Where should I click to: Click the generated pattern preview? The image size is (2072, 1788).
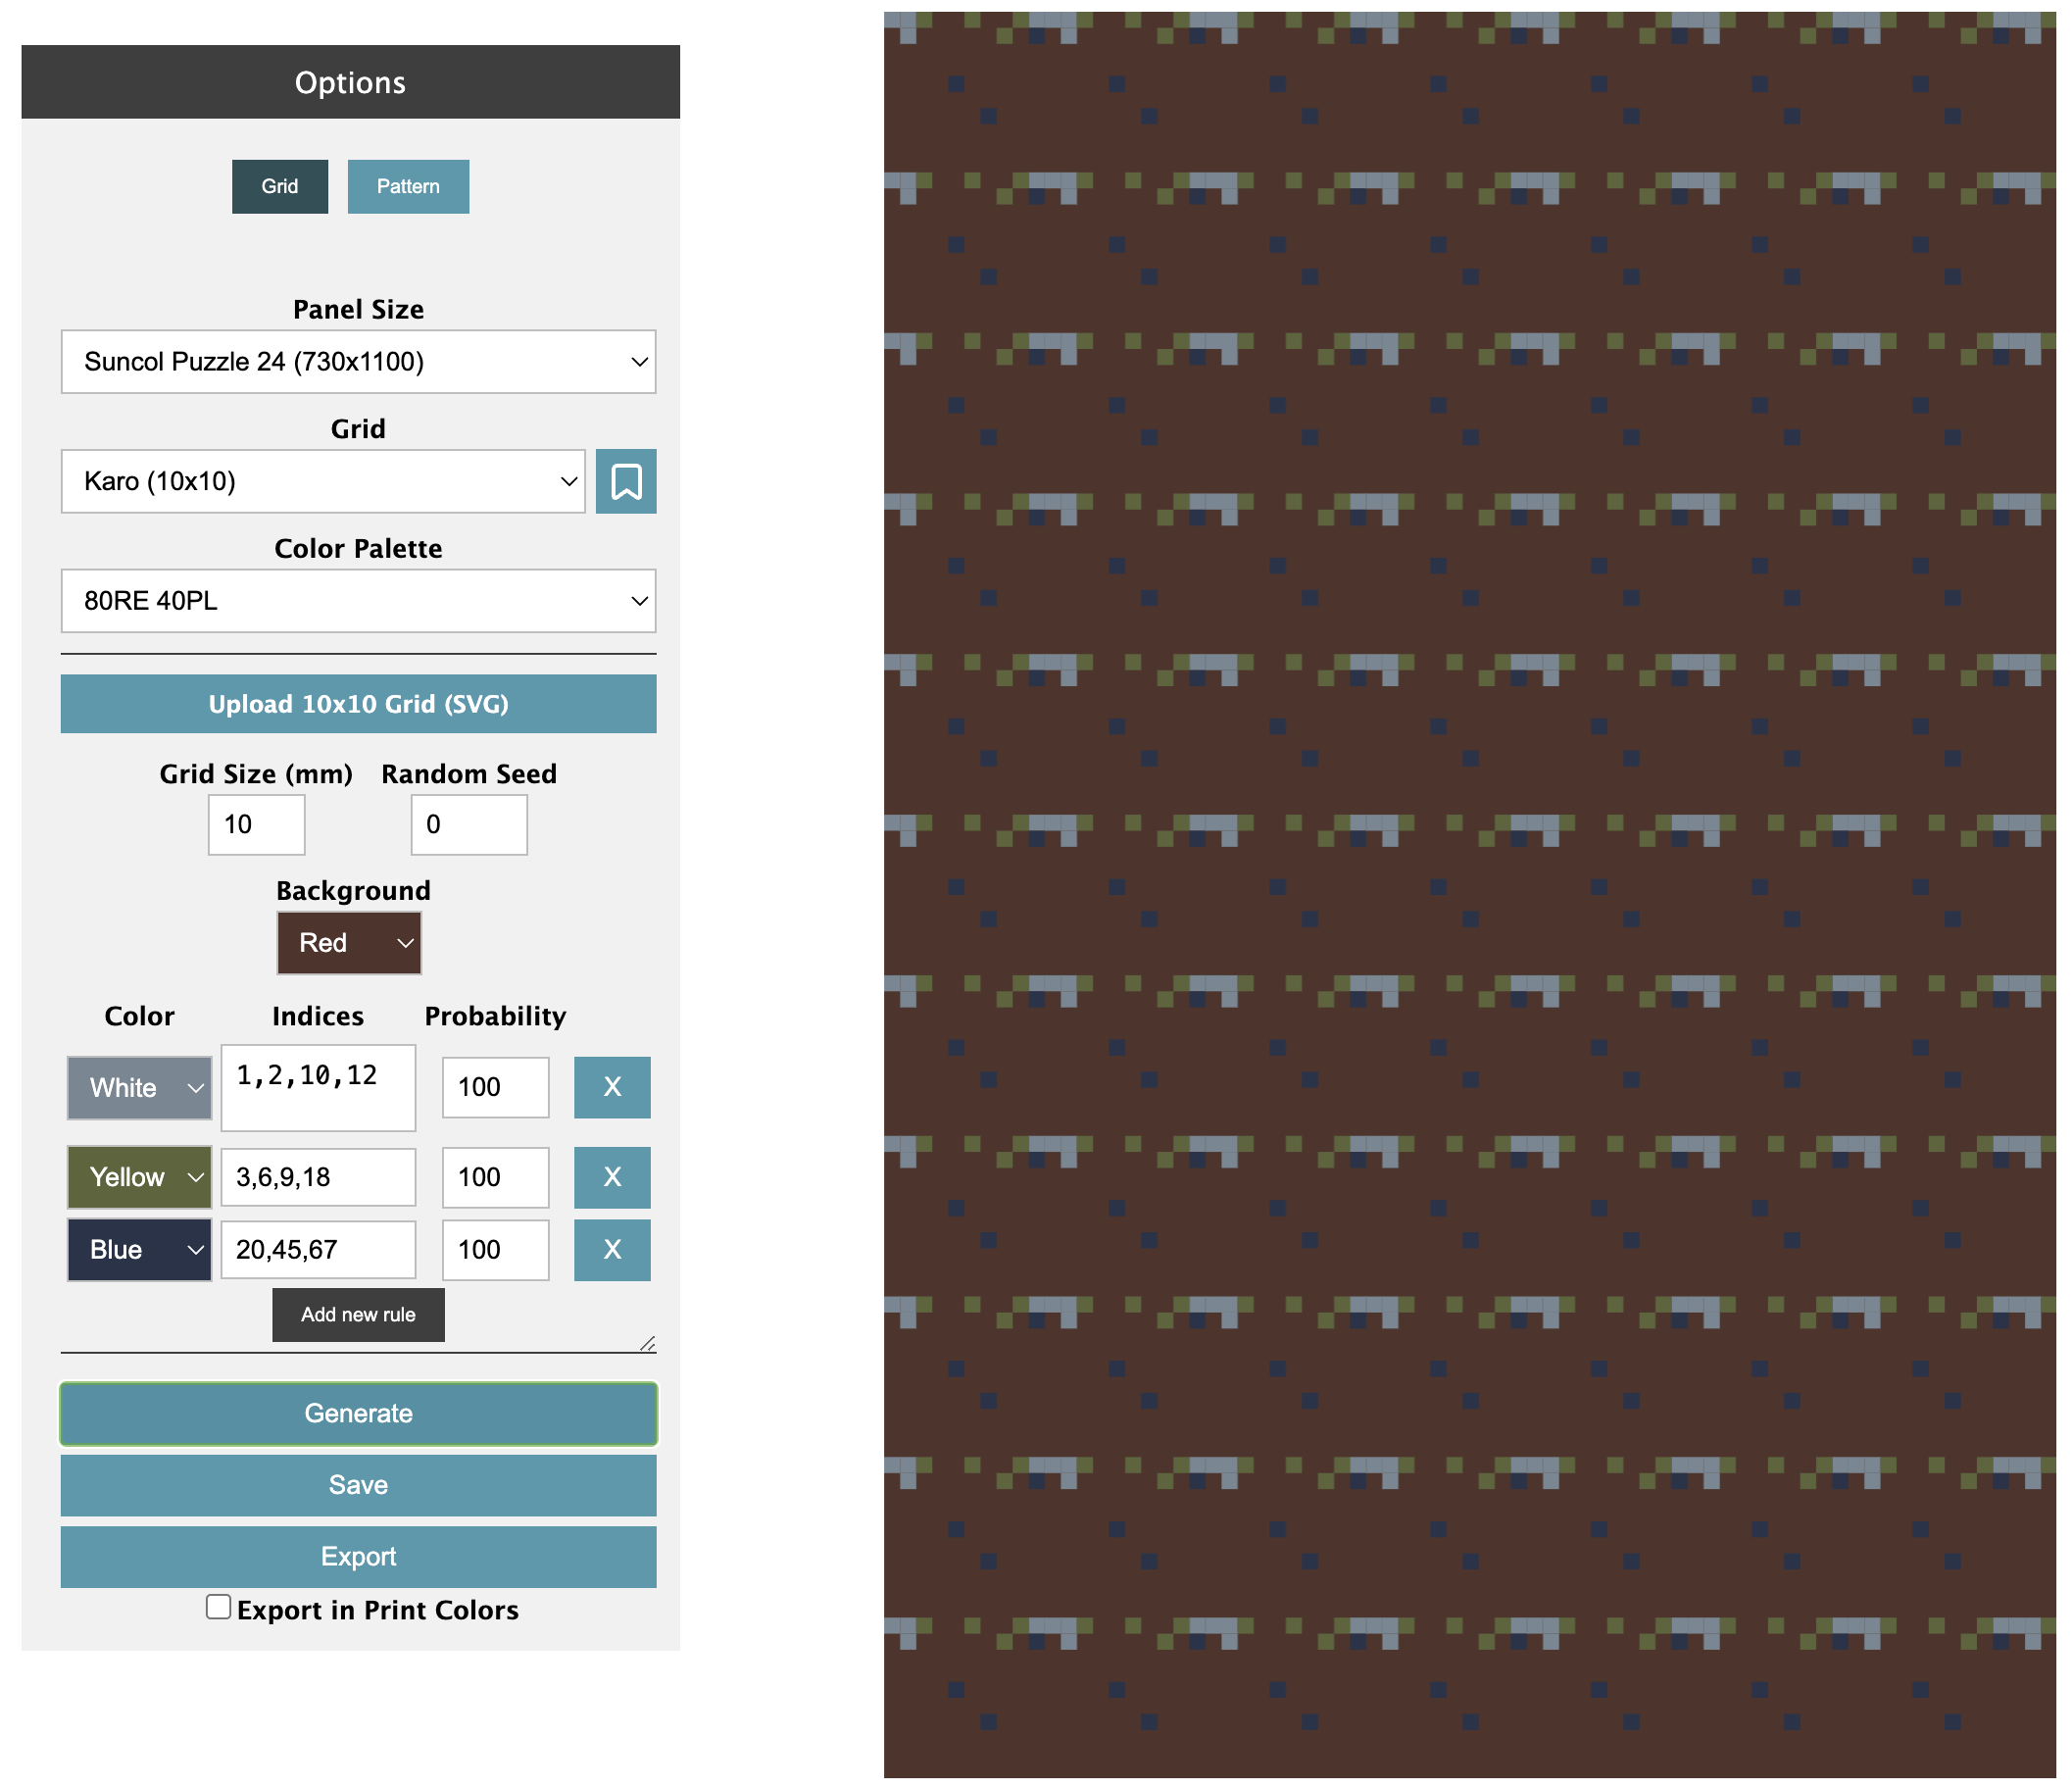click(1469, 894)
